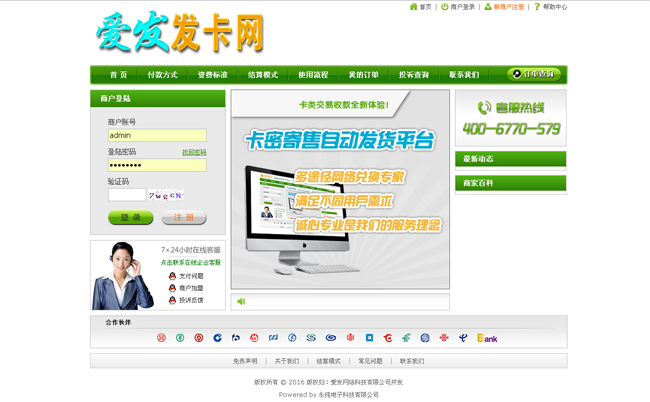The height and width of the screenshot is (402, 650).
Task: Click the Bank logo in the partner strip
Action: 487,338
